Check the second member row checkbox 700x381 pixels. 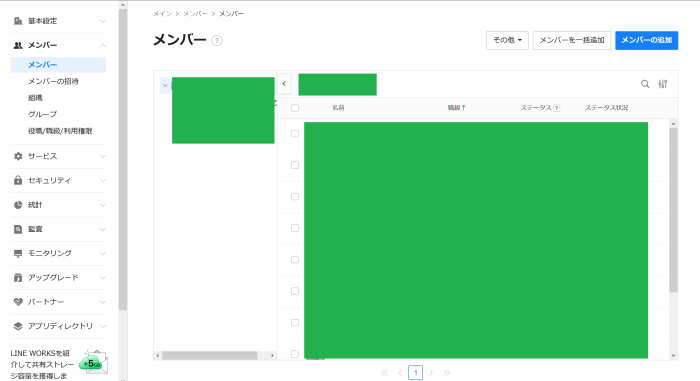(x=295, y=165)
